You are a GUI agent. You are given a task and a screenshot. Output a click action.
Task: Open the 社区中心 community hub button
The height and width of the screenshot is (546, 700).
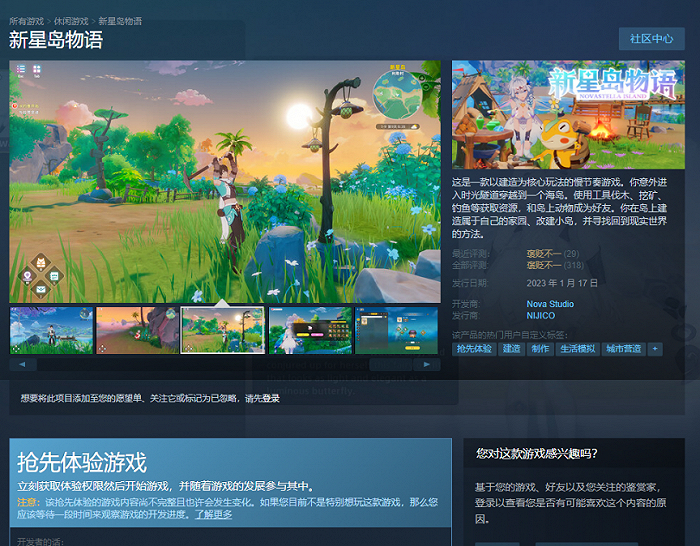pos(651,39)
